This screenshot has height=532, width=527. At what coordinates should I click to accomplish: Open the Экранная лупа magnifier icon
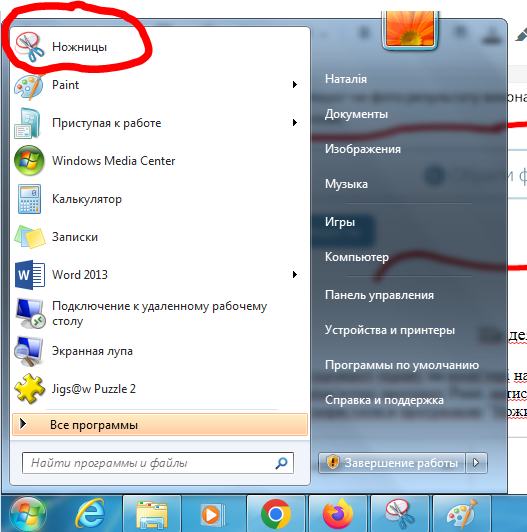point(29,351)
